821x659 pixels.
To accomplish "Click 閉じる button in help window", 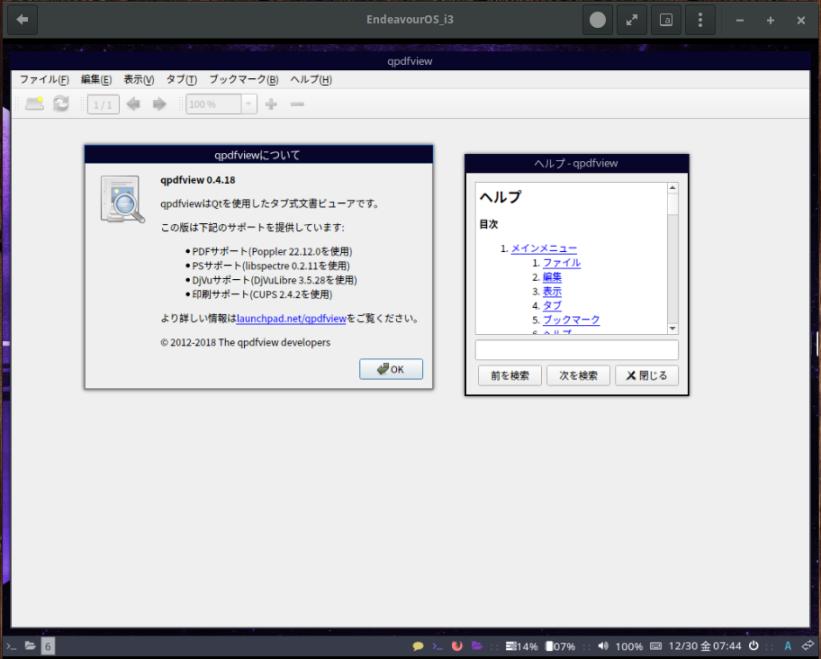I will coord(647,375).
